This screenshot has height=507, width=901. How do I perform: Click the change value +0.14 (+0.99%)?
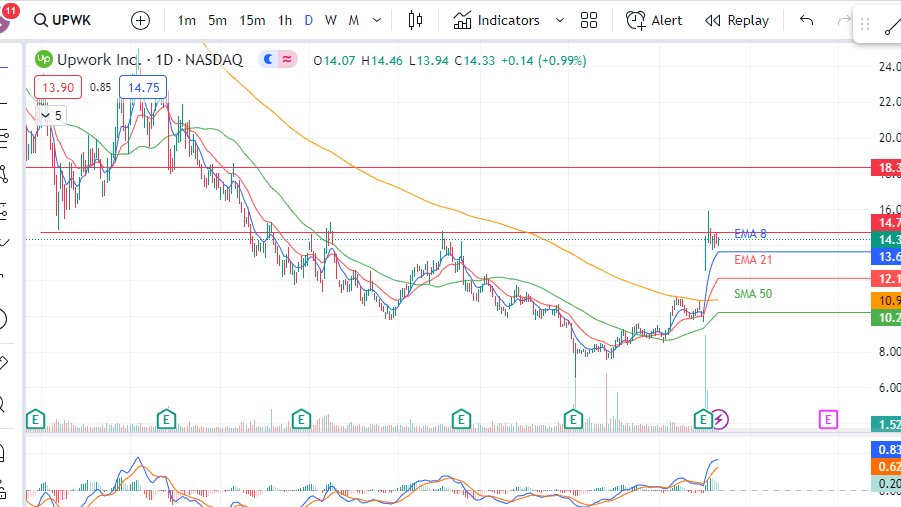544,60
